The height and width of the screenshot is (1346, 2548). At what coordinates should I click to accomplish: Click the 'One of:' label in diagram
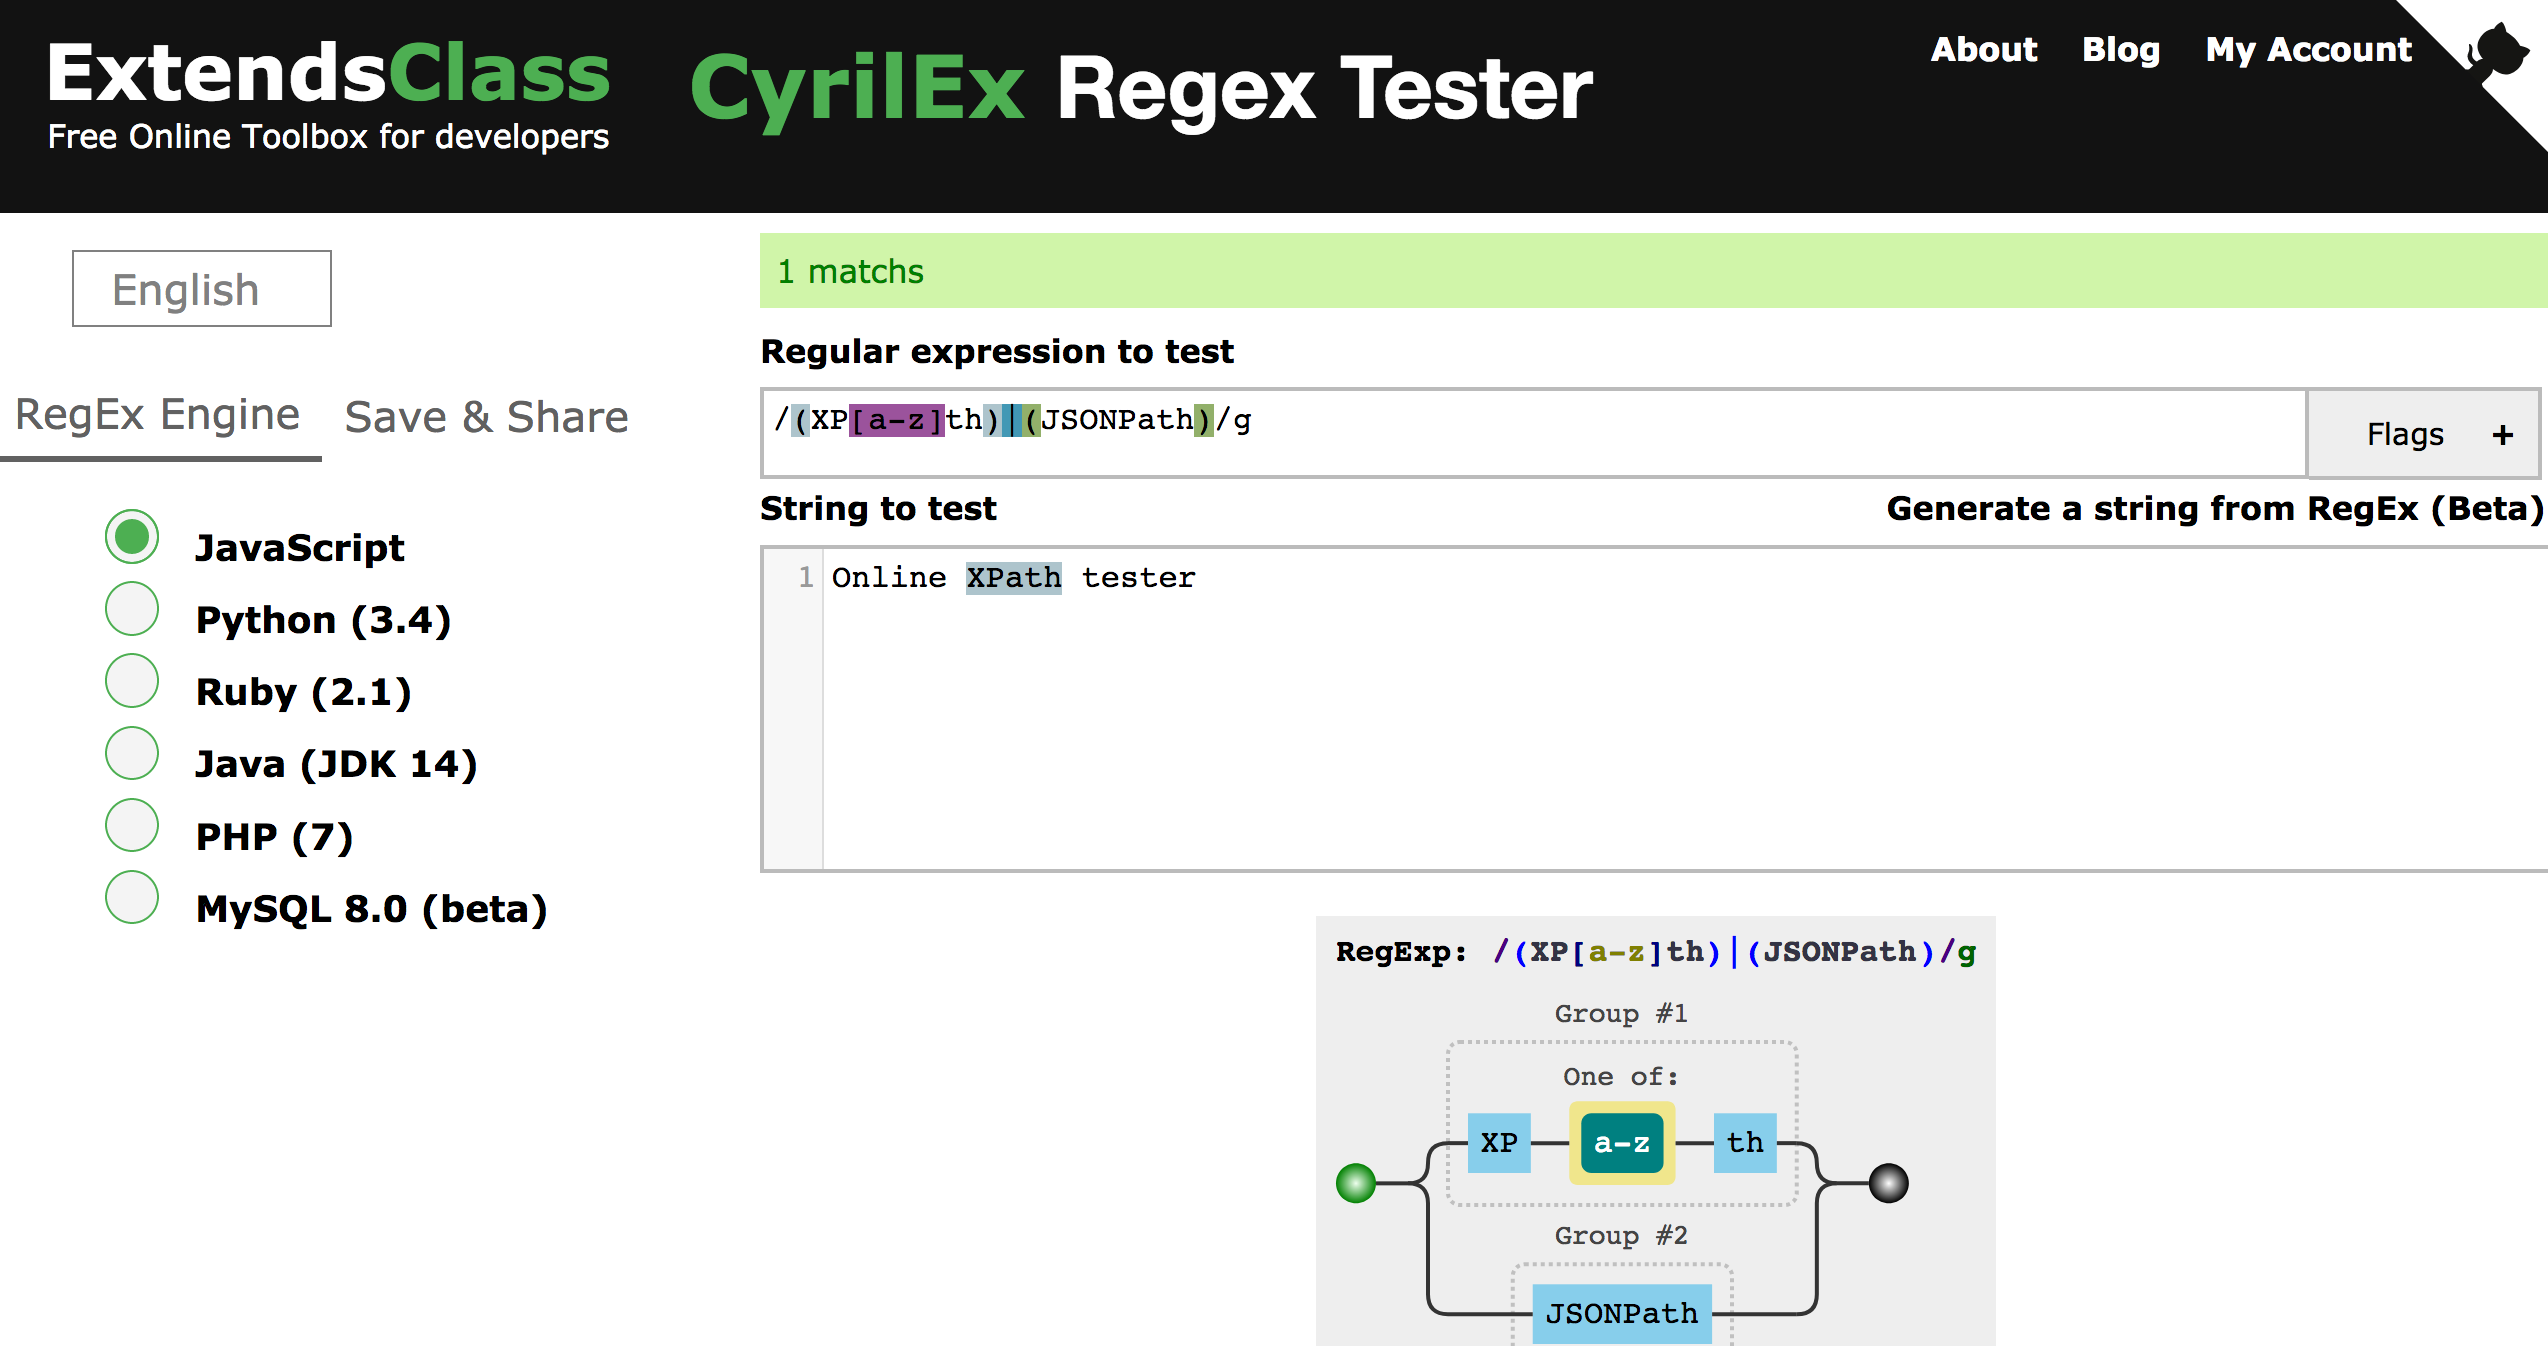pyautogui.click(x=1621, y=1077)
